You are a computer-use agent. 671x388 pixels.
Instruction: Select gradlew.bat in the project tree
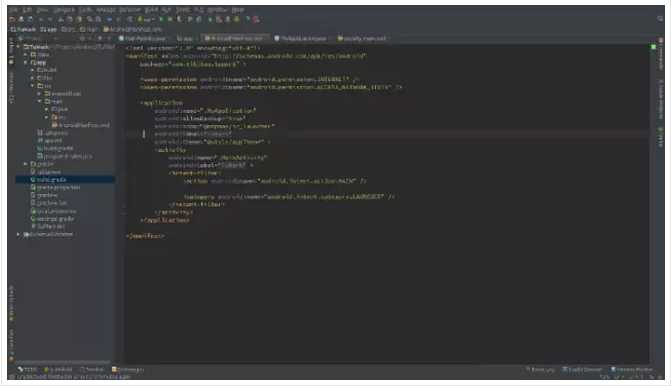coord(48,203)
